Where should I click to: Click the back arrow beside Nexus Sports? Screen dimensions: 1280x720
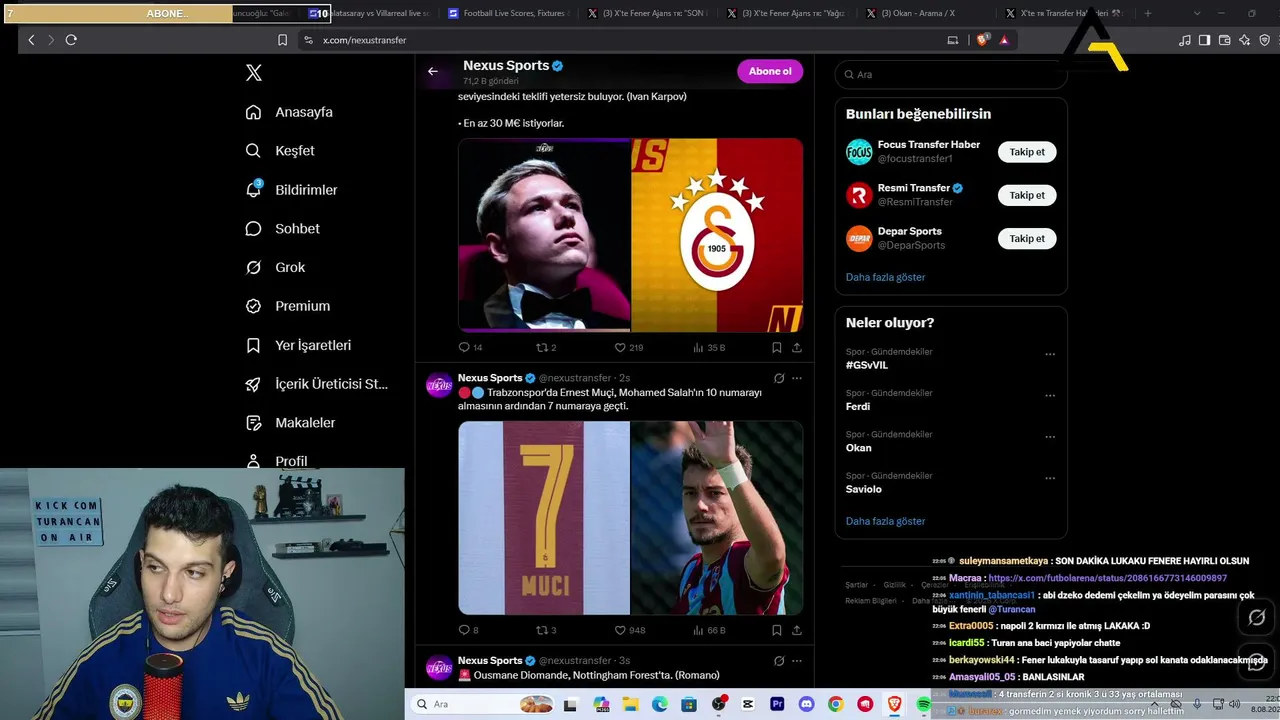pyautogui.click(x=433, y=71)
